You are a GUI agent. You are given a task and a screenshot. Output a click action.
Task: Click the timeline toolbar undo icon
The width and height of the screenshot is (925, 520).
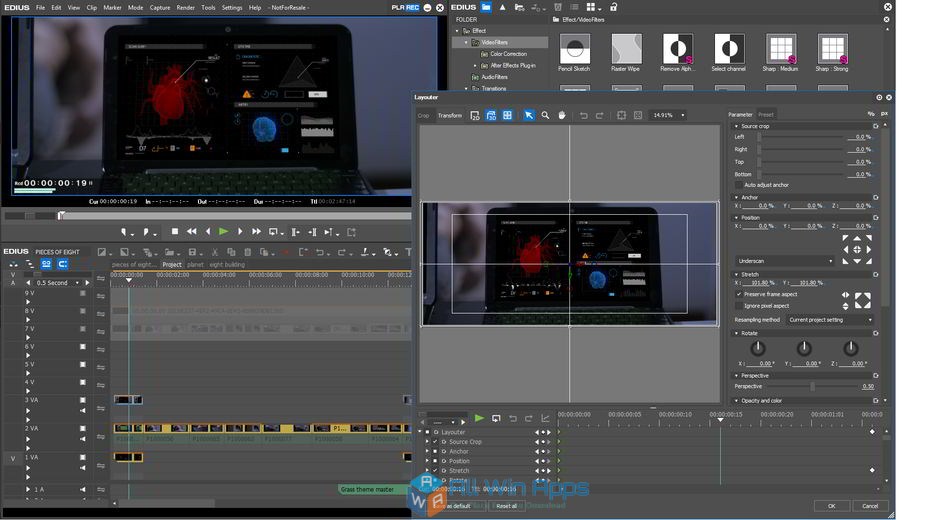pos(320,252)
